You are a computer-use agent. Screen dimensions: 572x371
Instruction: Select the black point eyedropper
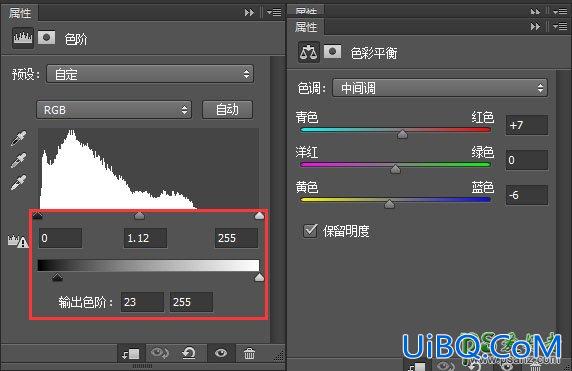pos(18,138)
